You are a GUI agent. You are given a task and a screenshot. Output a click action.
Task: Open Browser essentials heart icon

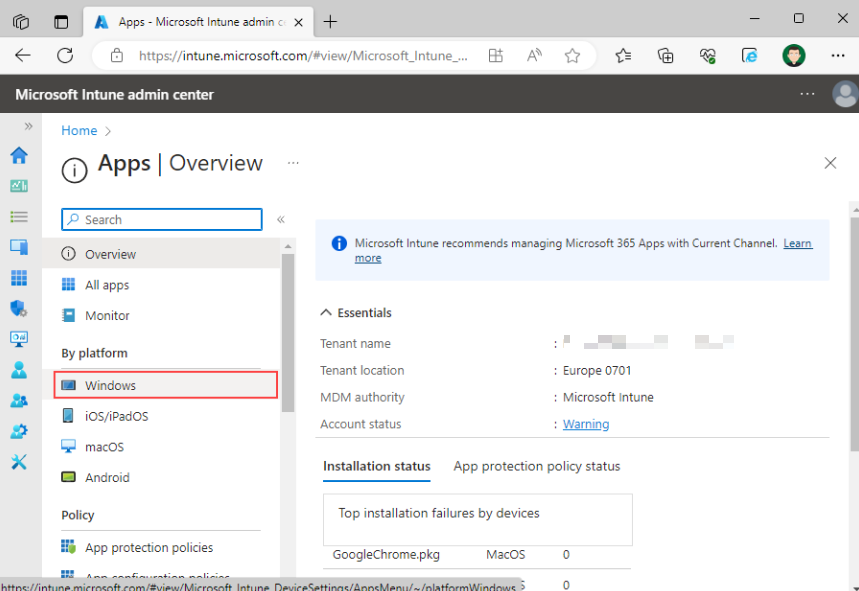(x=707, y=55)
